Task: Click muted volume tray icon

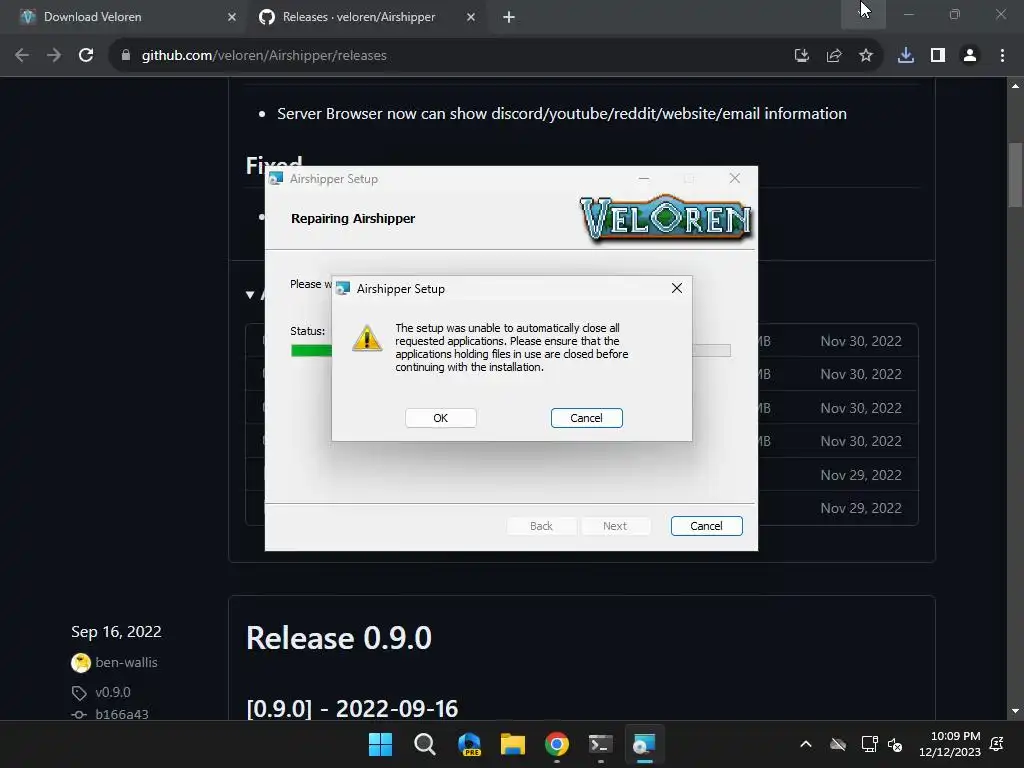Action: click(895, 744)
